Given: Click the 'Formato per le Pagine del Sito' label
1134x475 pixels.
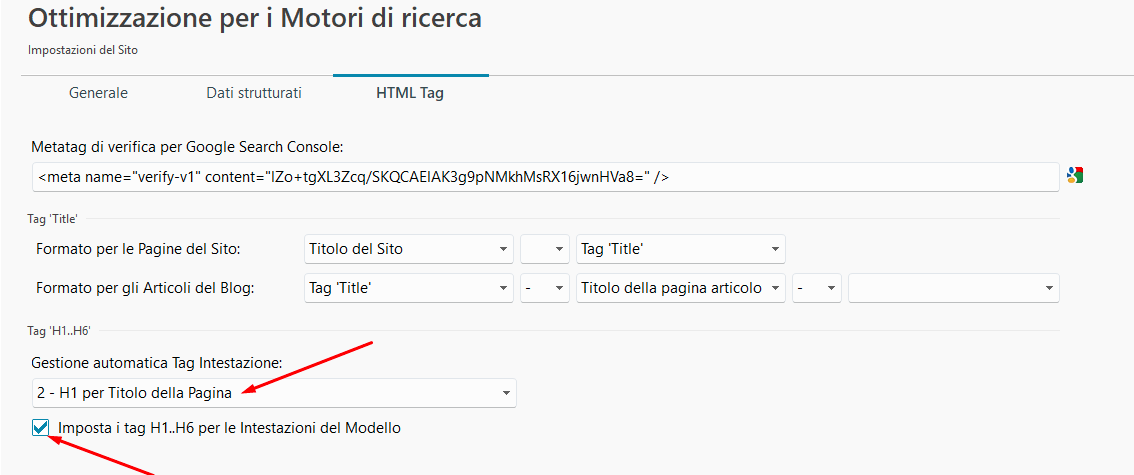Looking at the screenshot, I should point(138,249).
